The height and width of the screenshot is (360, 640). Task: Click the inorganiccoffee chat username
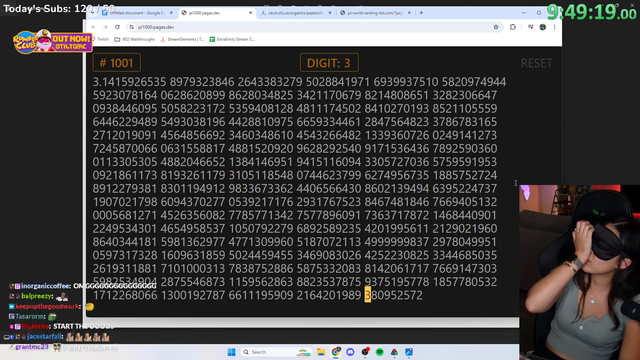[x=46, y=286]
